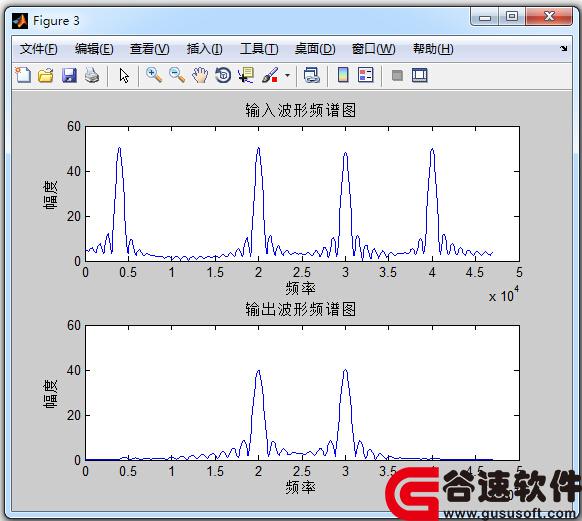Insert Colorbar using toolbar icon
Image resolution: width=582 pixels, height=521 pixels.
343,75
